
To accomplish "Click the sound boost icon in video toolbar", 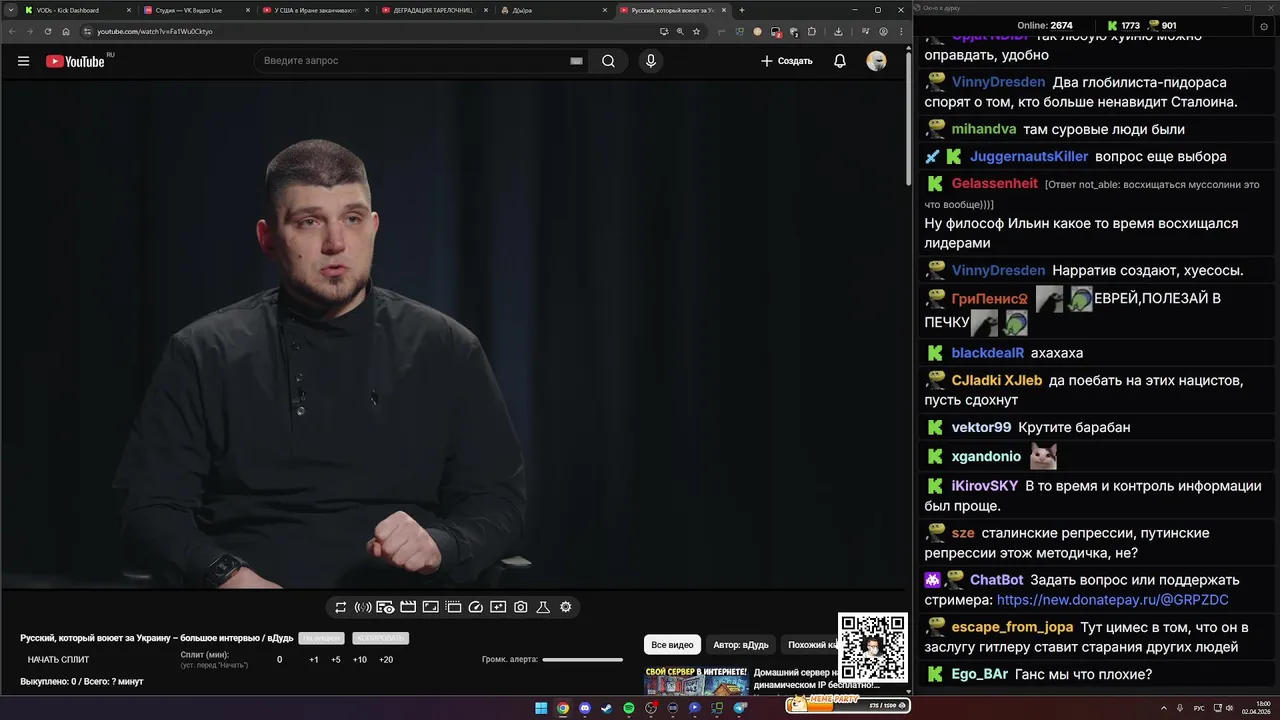I will tap(363, 607).
